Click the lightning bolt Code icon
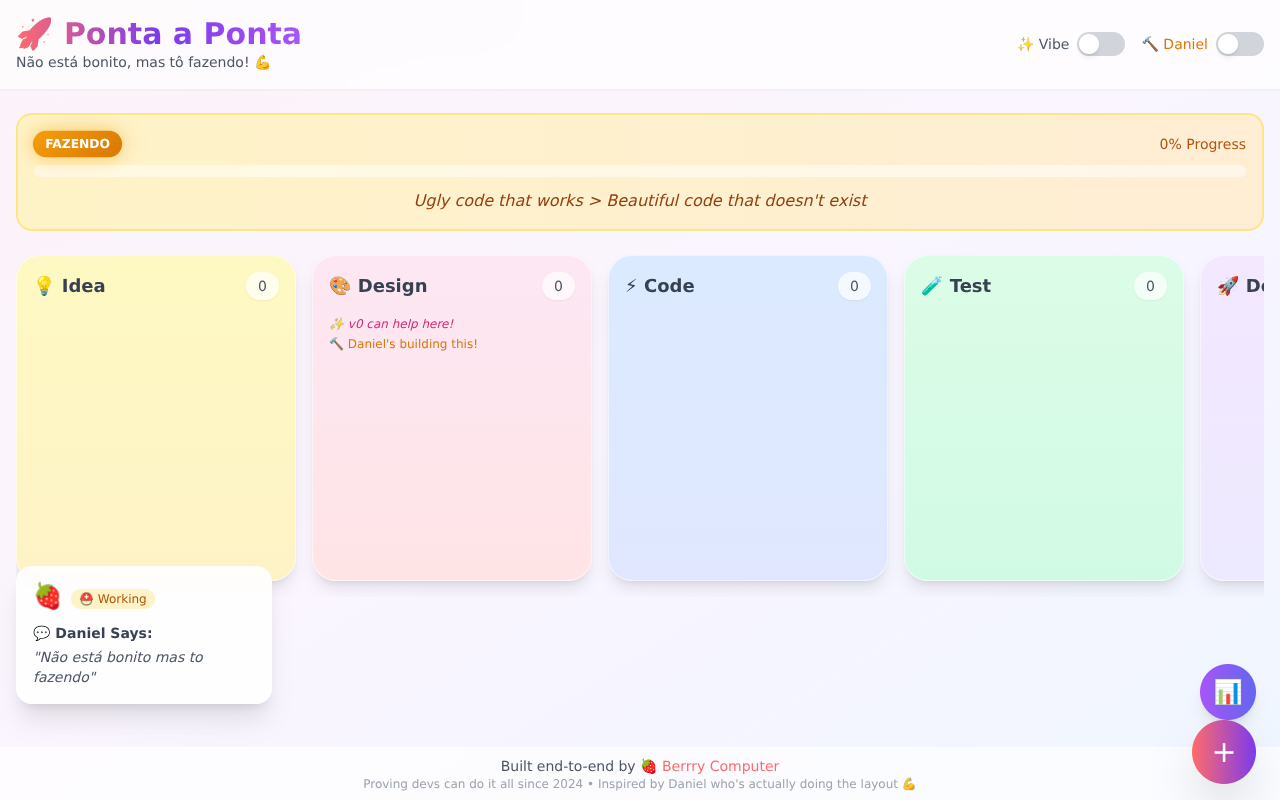The height and width of the screenshot is (800, 1280). pos(631,286)
